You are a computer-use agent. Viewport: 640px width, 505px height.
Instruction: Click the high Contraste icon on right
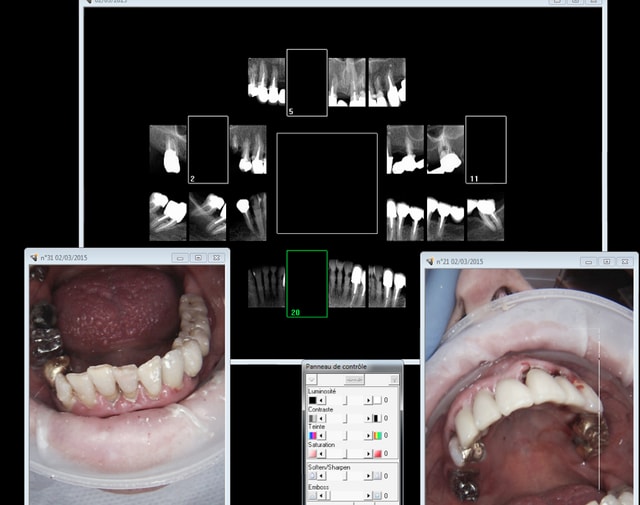(x=379, y=418)
